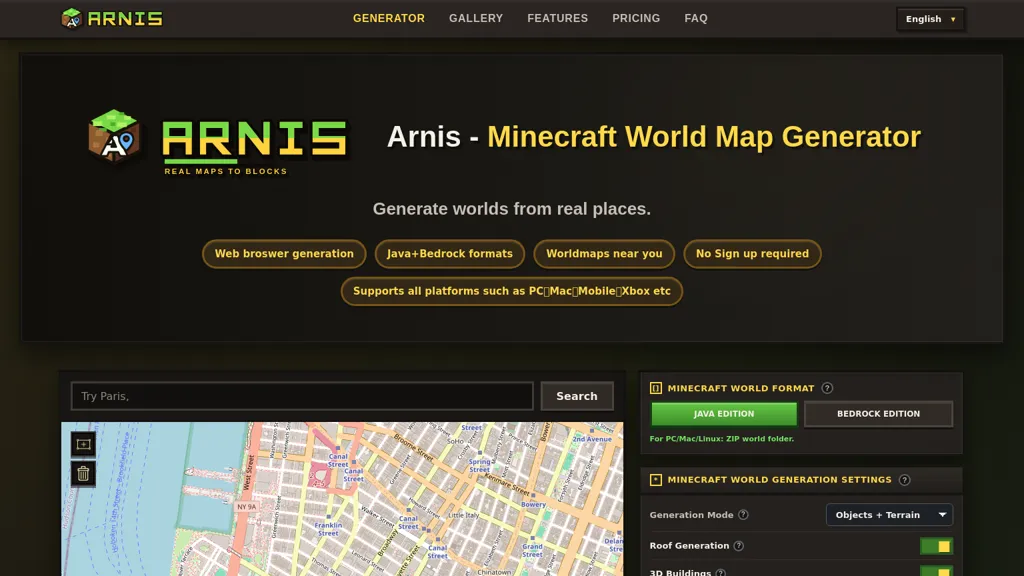Toggle the 3D Buildings switch
The image size is (1024, 576).
click(x=936, y=571)
